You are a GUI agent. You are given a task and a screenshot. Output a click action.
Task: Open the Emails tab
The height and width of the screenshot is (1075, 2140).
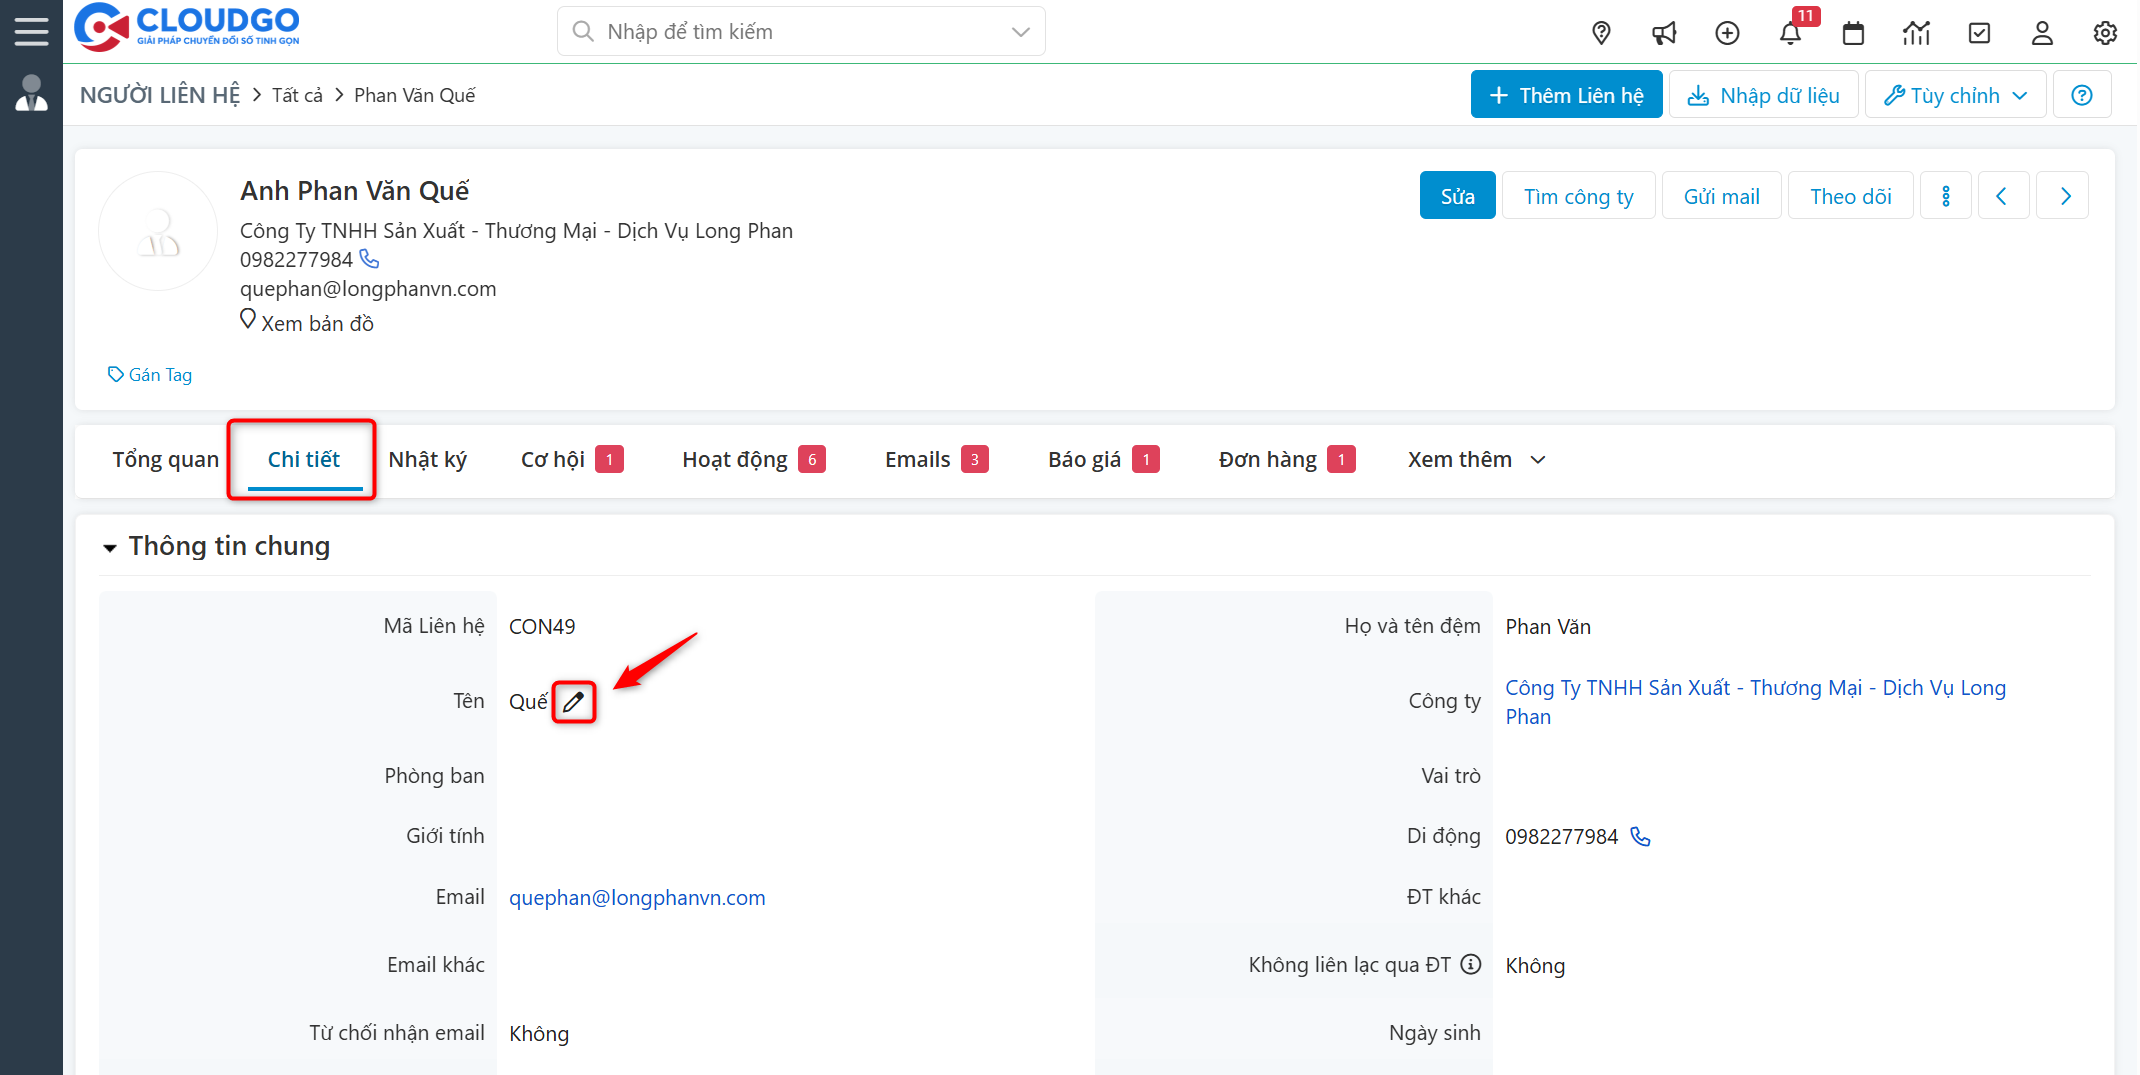click(x=917, y=459)
